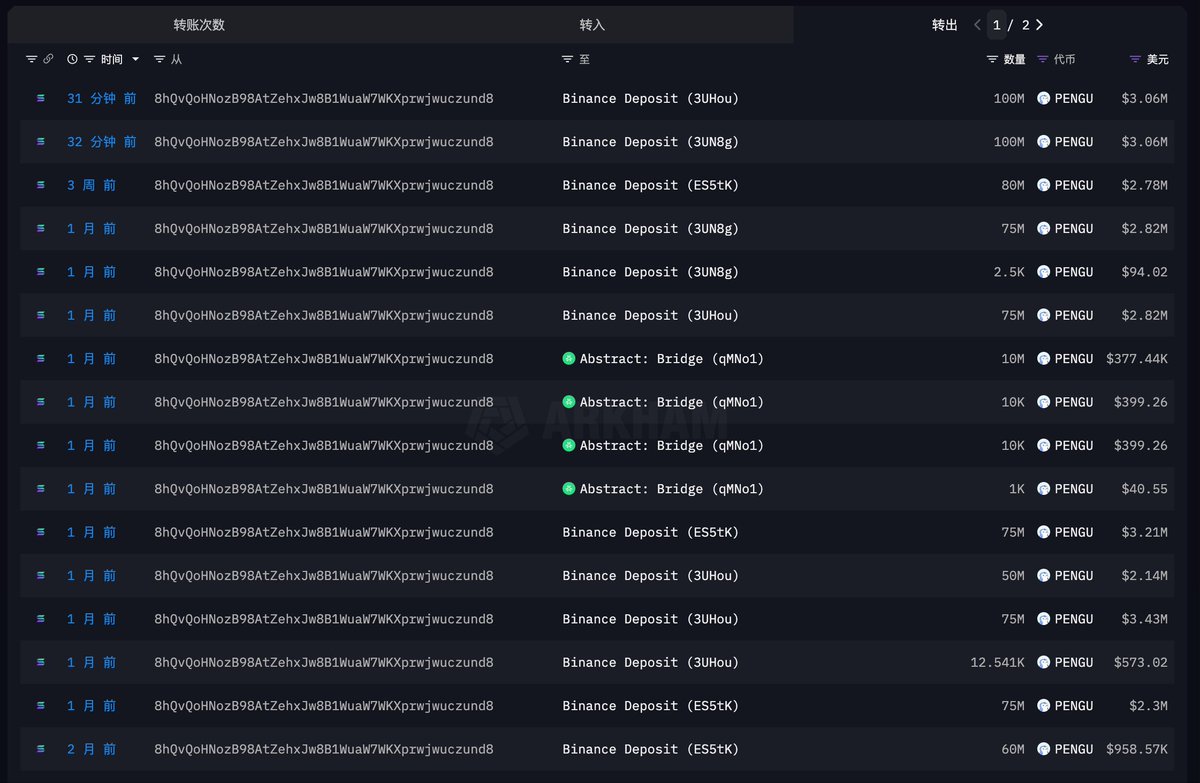
Task: Open the filter icon beside 时间
Action: [x=90, y=59]
